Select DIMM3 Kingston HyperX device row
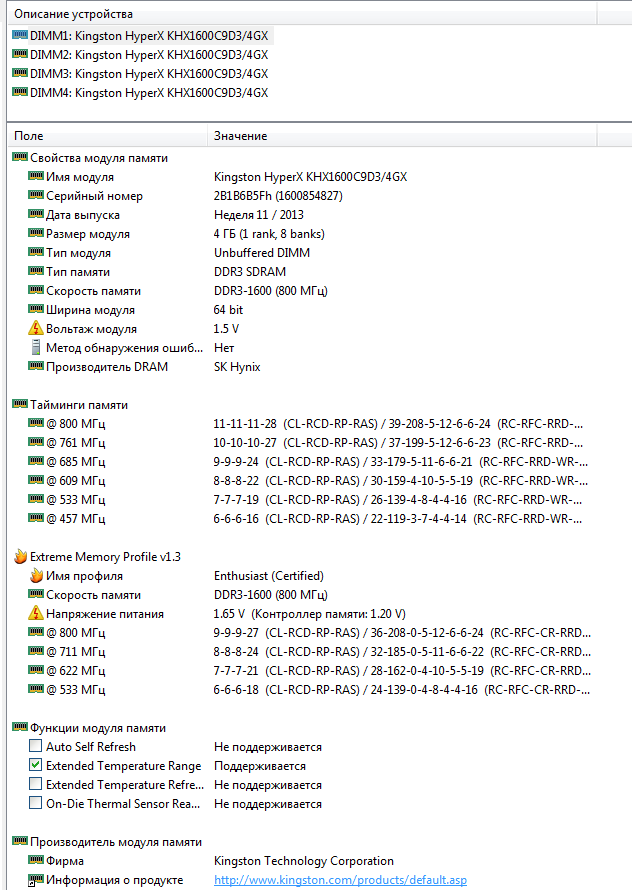Image resolution: width=632 pixels, height=890 pixels. tap(141, 74)
